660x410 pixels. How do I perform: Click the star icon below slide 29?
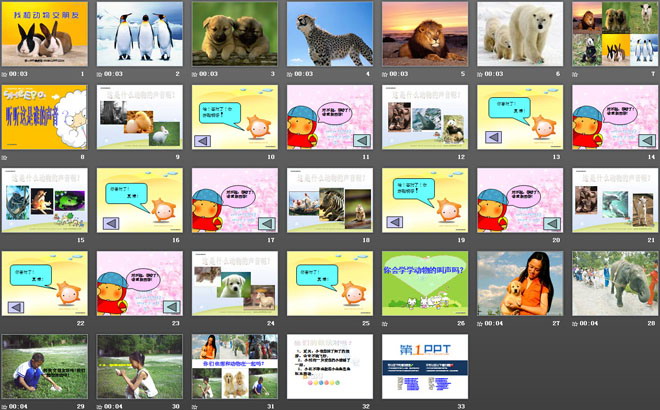[x=4, y=407]
